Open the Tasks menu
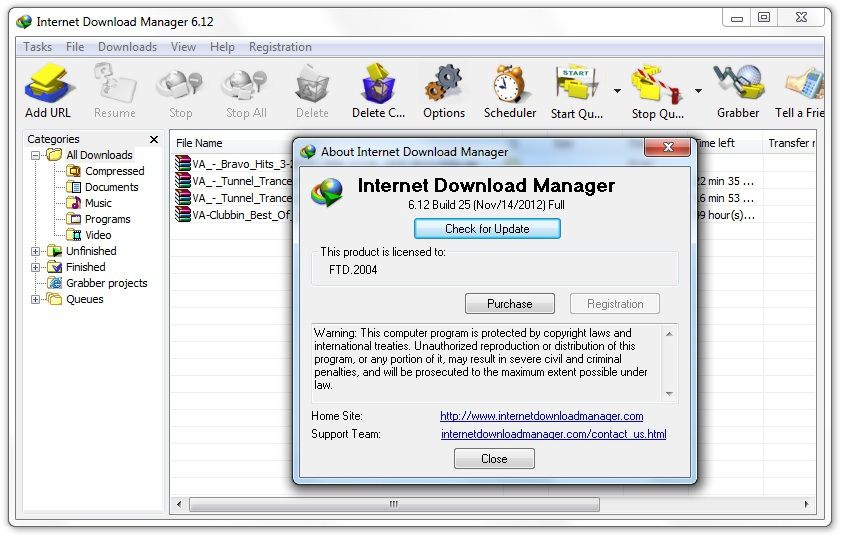The image size is (841, 539). (38, 47)
